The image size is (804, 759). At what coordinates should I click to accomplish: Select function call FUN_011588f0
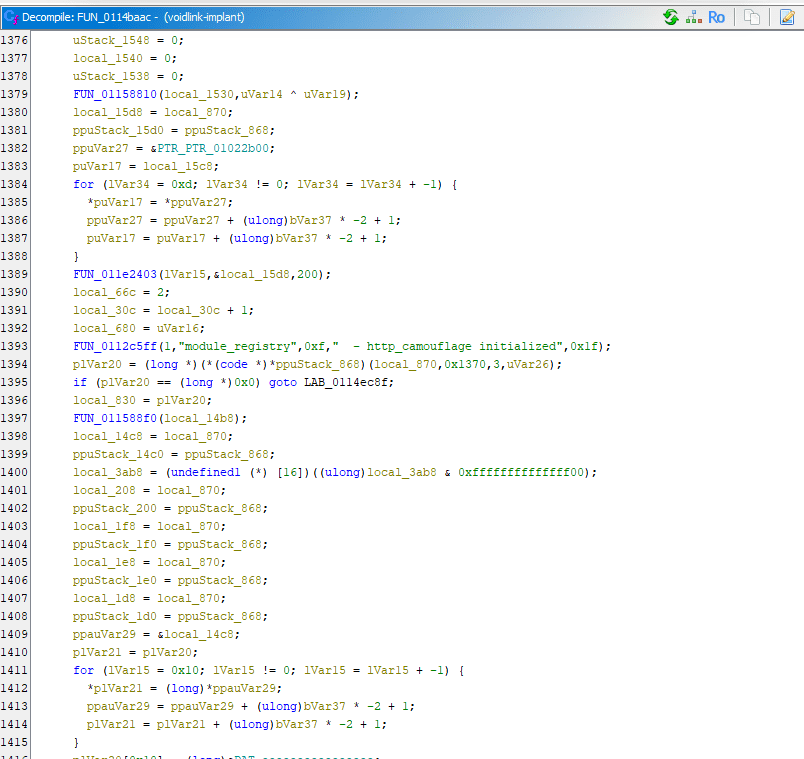(x=115, y=418)
